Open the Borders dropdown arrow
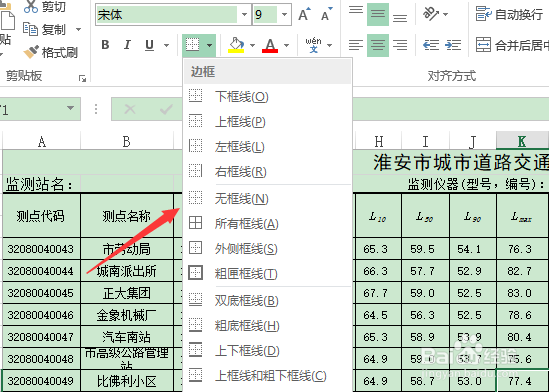 point(209,45)
